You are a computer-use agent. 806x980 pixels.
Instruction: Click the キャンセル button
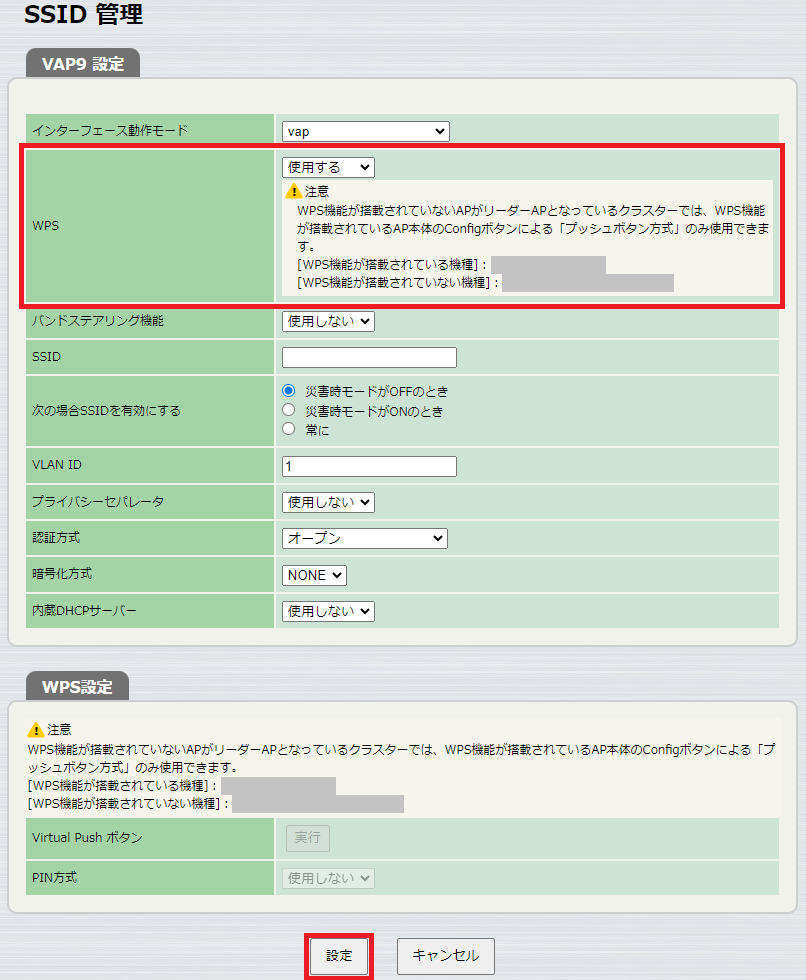coord(444,956)
